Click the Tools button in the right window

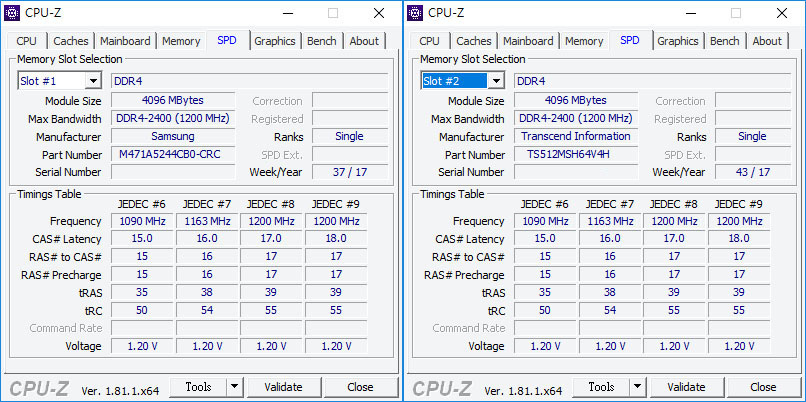click(601, 387)
